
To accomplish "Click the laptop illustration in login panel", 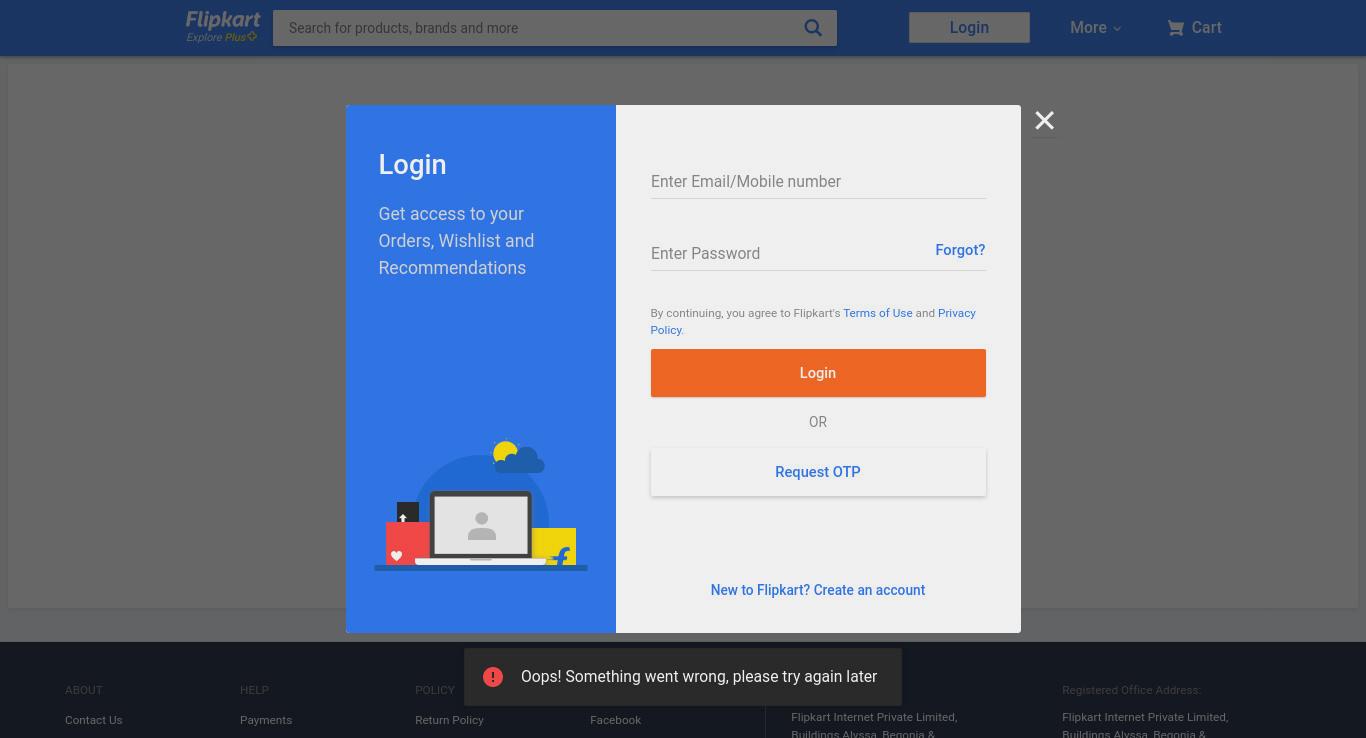I will pyautogui.click(x=481, y=527).
